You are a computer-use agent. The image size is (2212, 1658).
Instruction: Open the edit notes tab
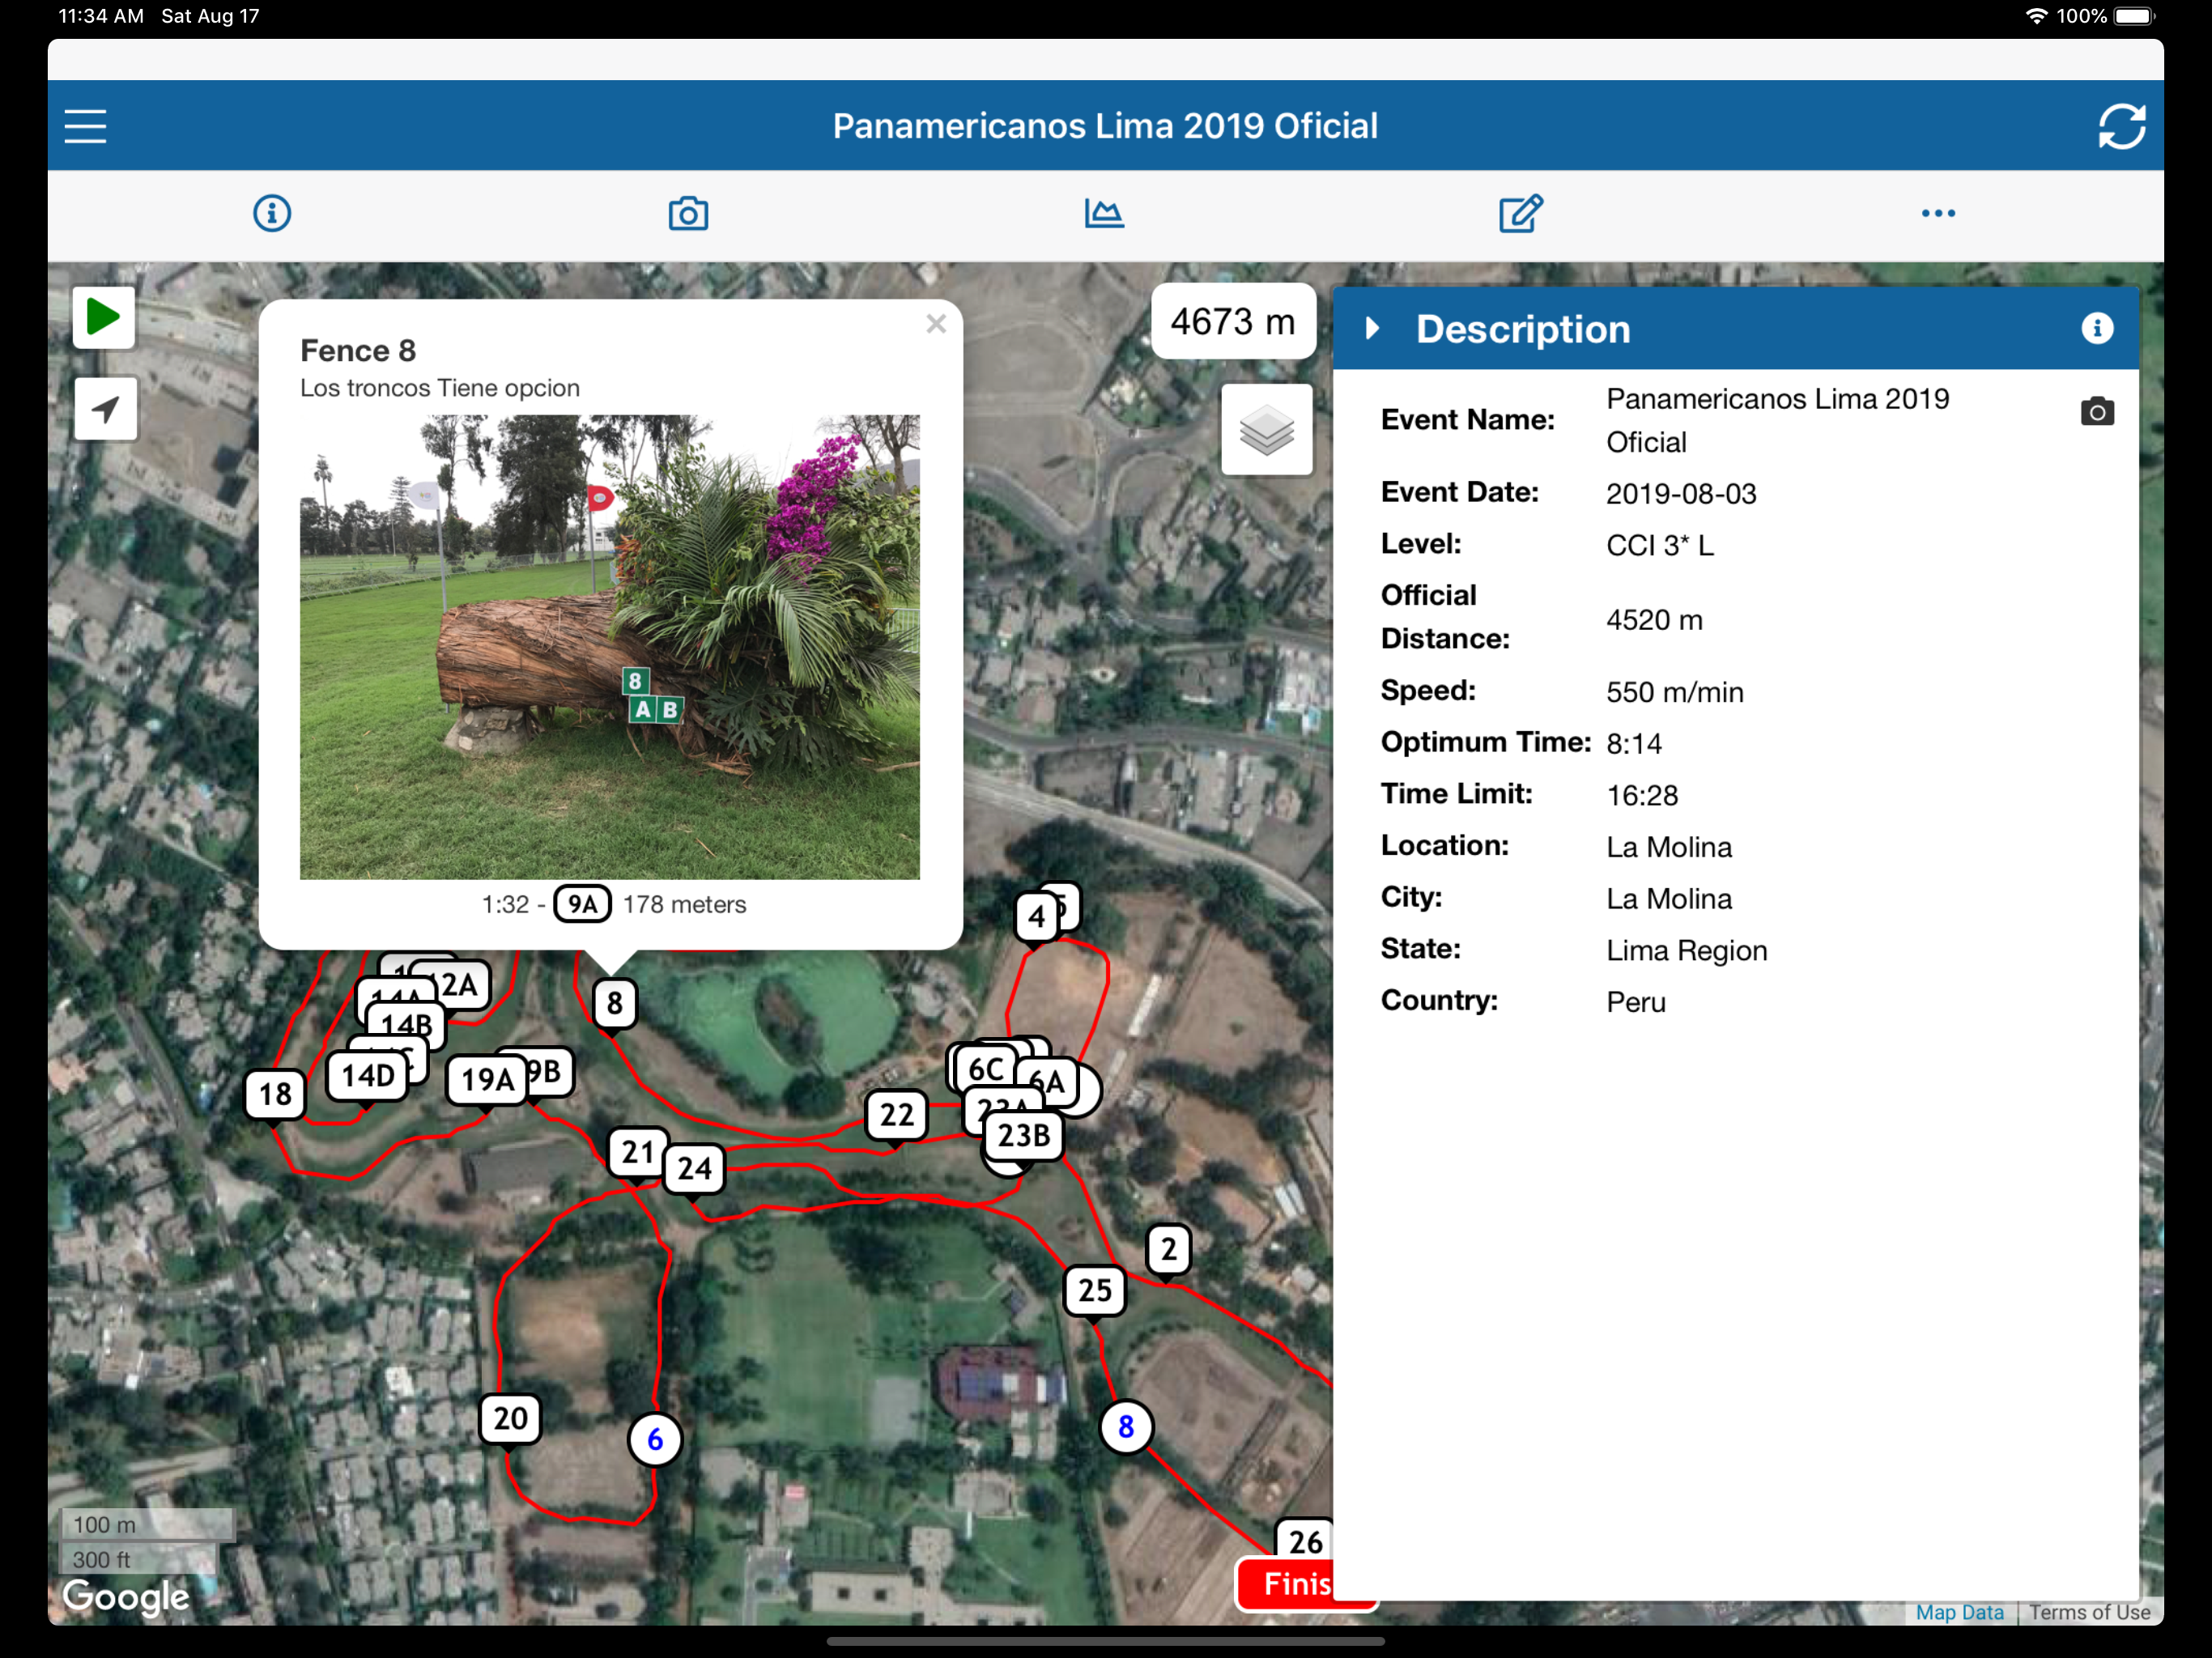[1521, 213]
